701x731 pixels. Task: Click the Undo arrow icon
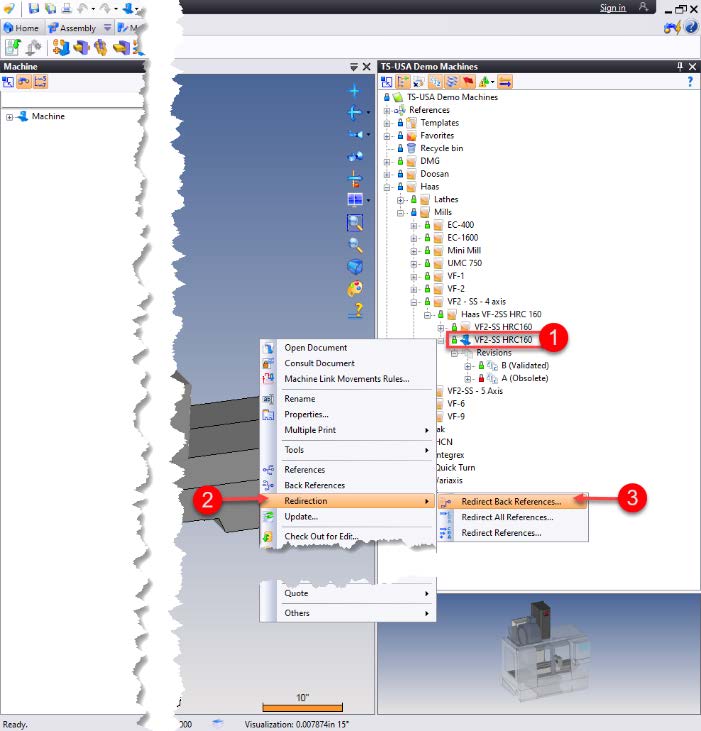(83, 8)
